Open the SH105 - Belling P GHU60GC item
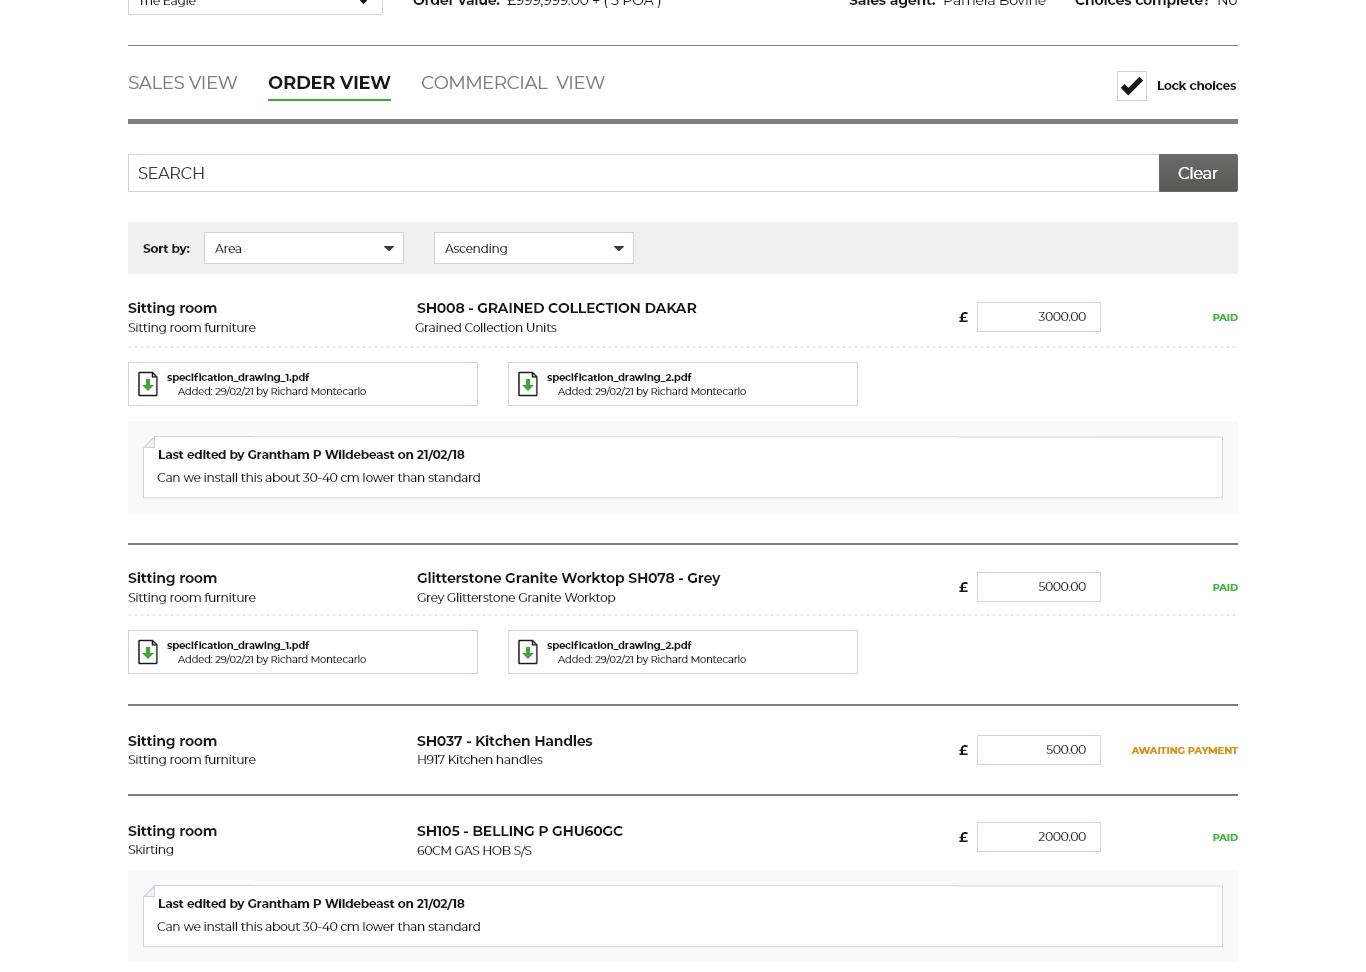 click(519, 831)
